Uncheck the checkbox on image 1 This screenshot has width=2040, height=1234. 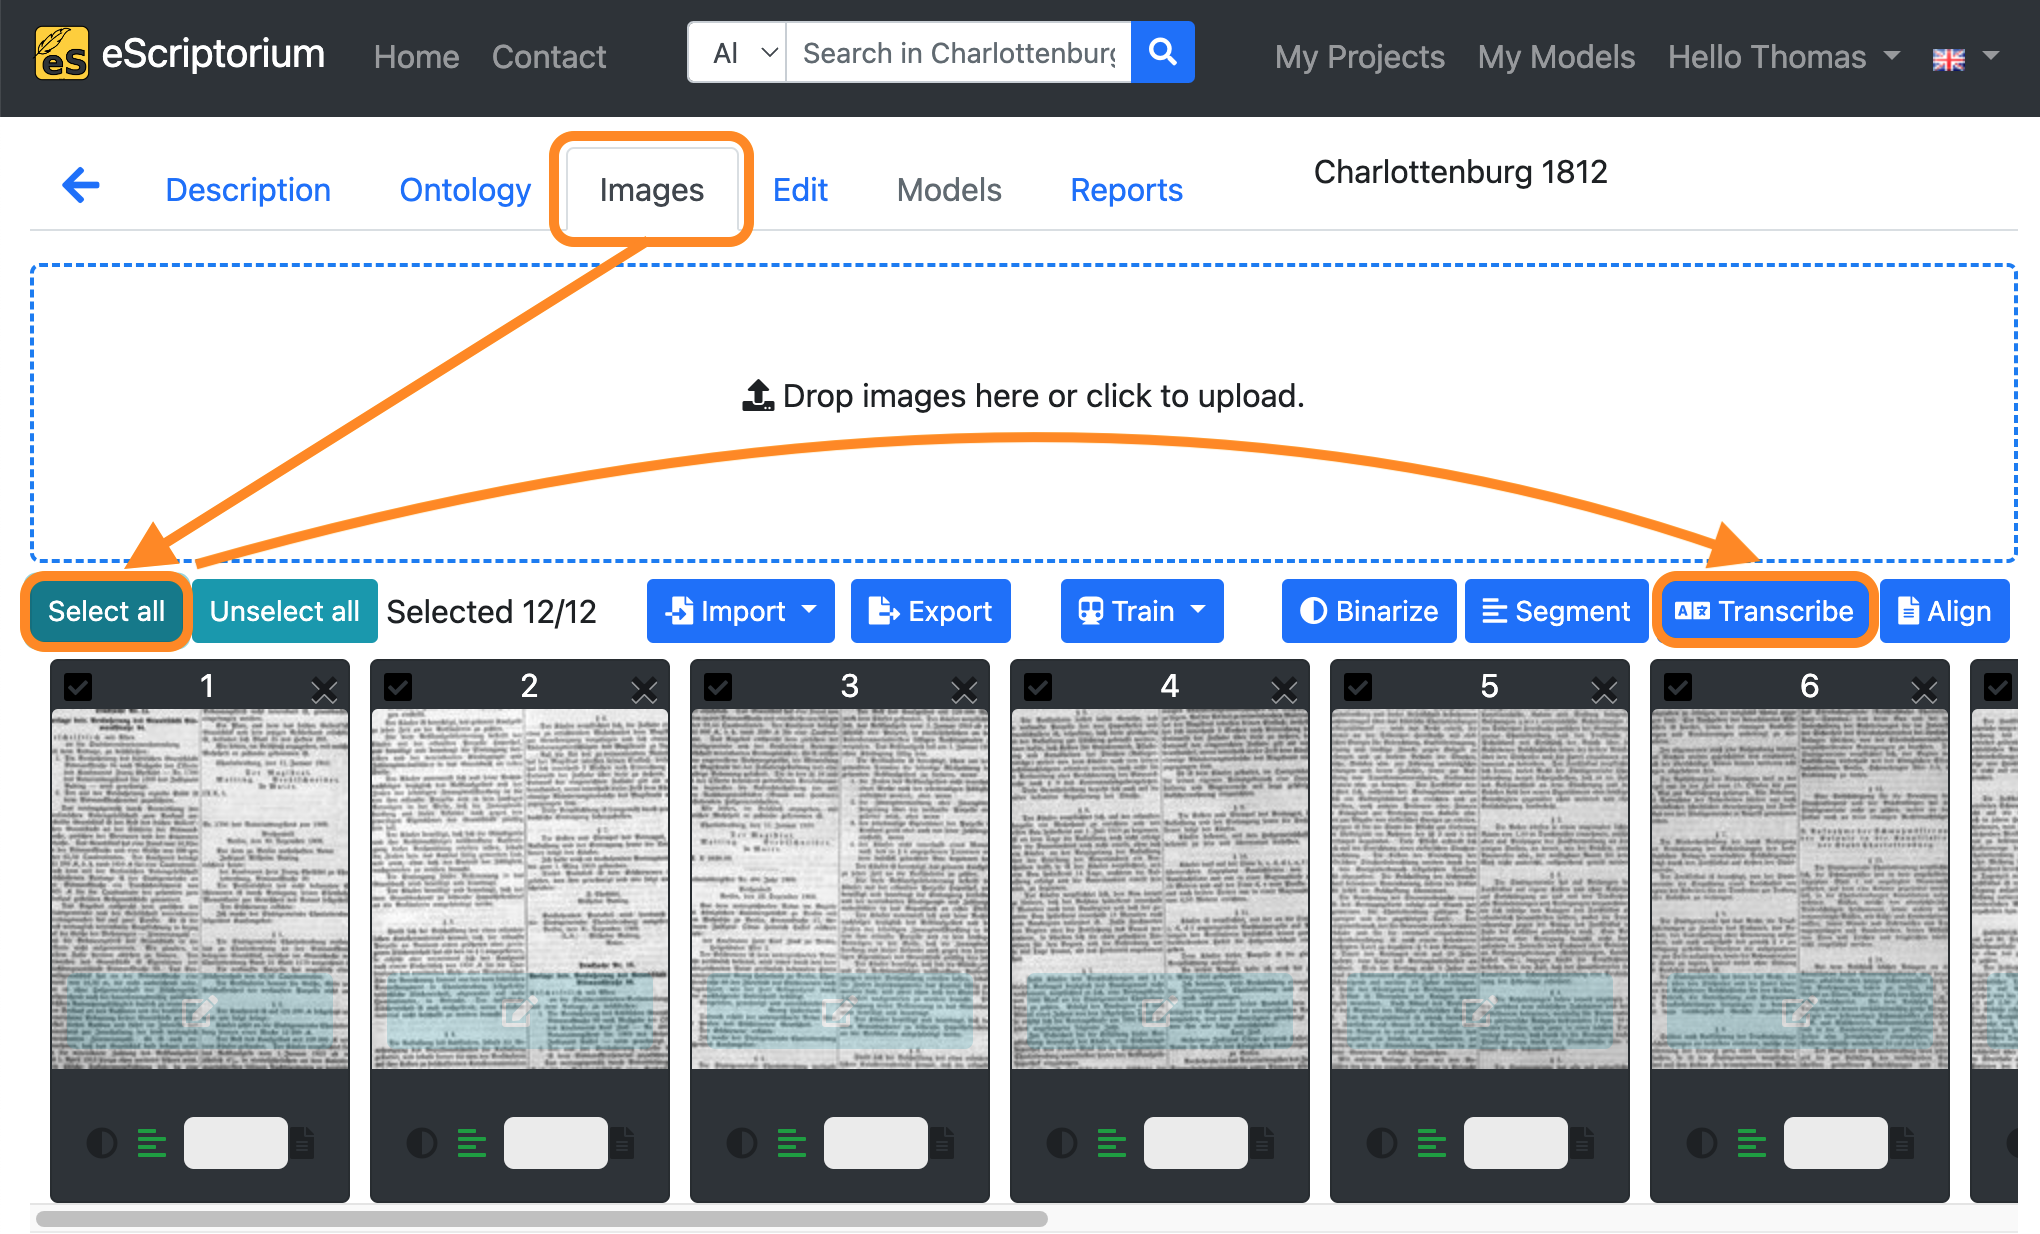tap(78, 687)
